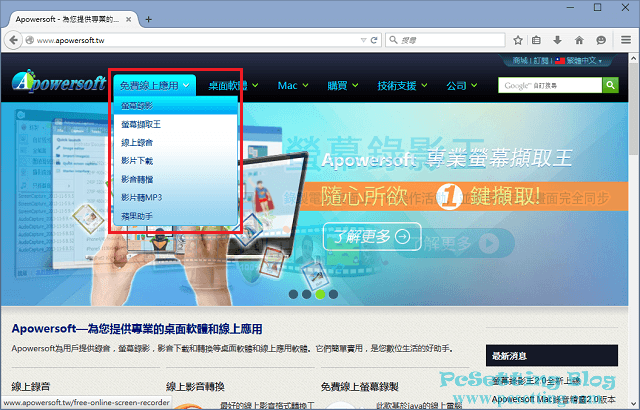The image size is (640, 410).
Task: Click the 了解更多 banner button
Action: coord(372,236)
